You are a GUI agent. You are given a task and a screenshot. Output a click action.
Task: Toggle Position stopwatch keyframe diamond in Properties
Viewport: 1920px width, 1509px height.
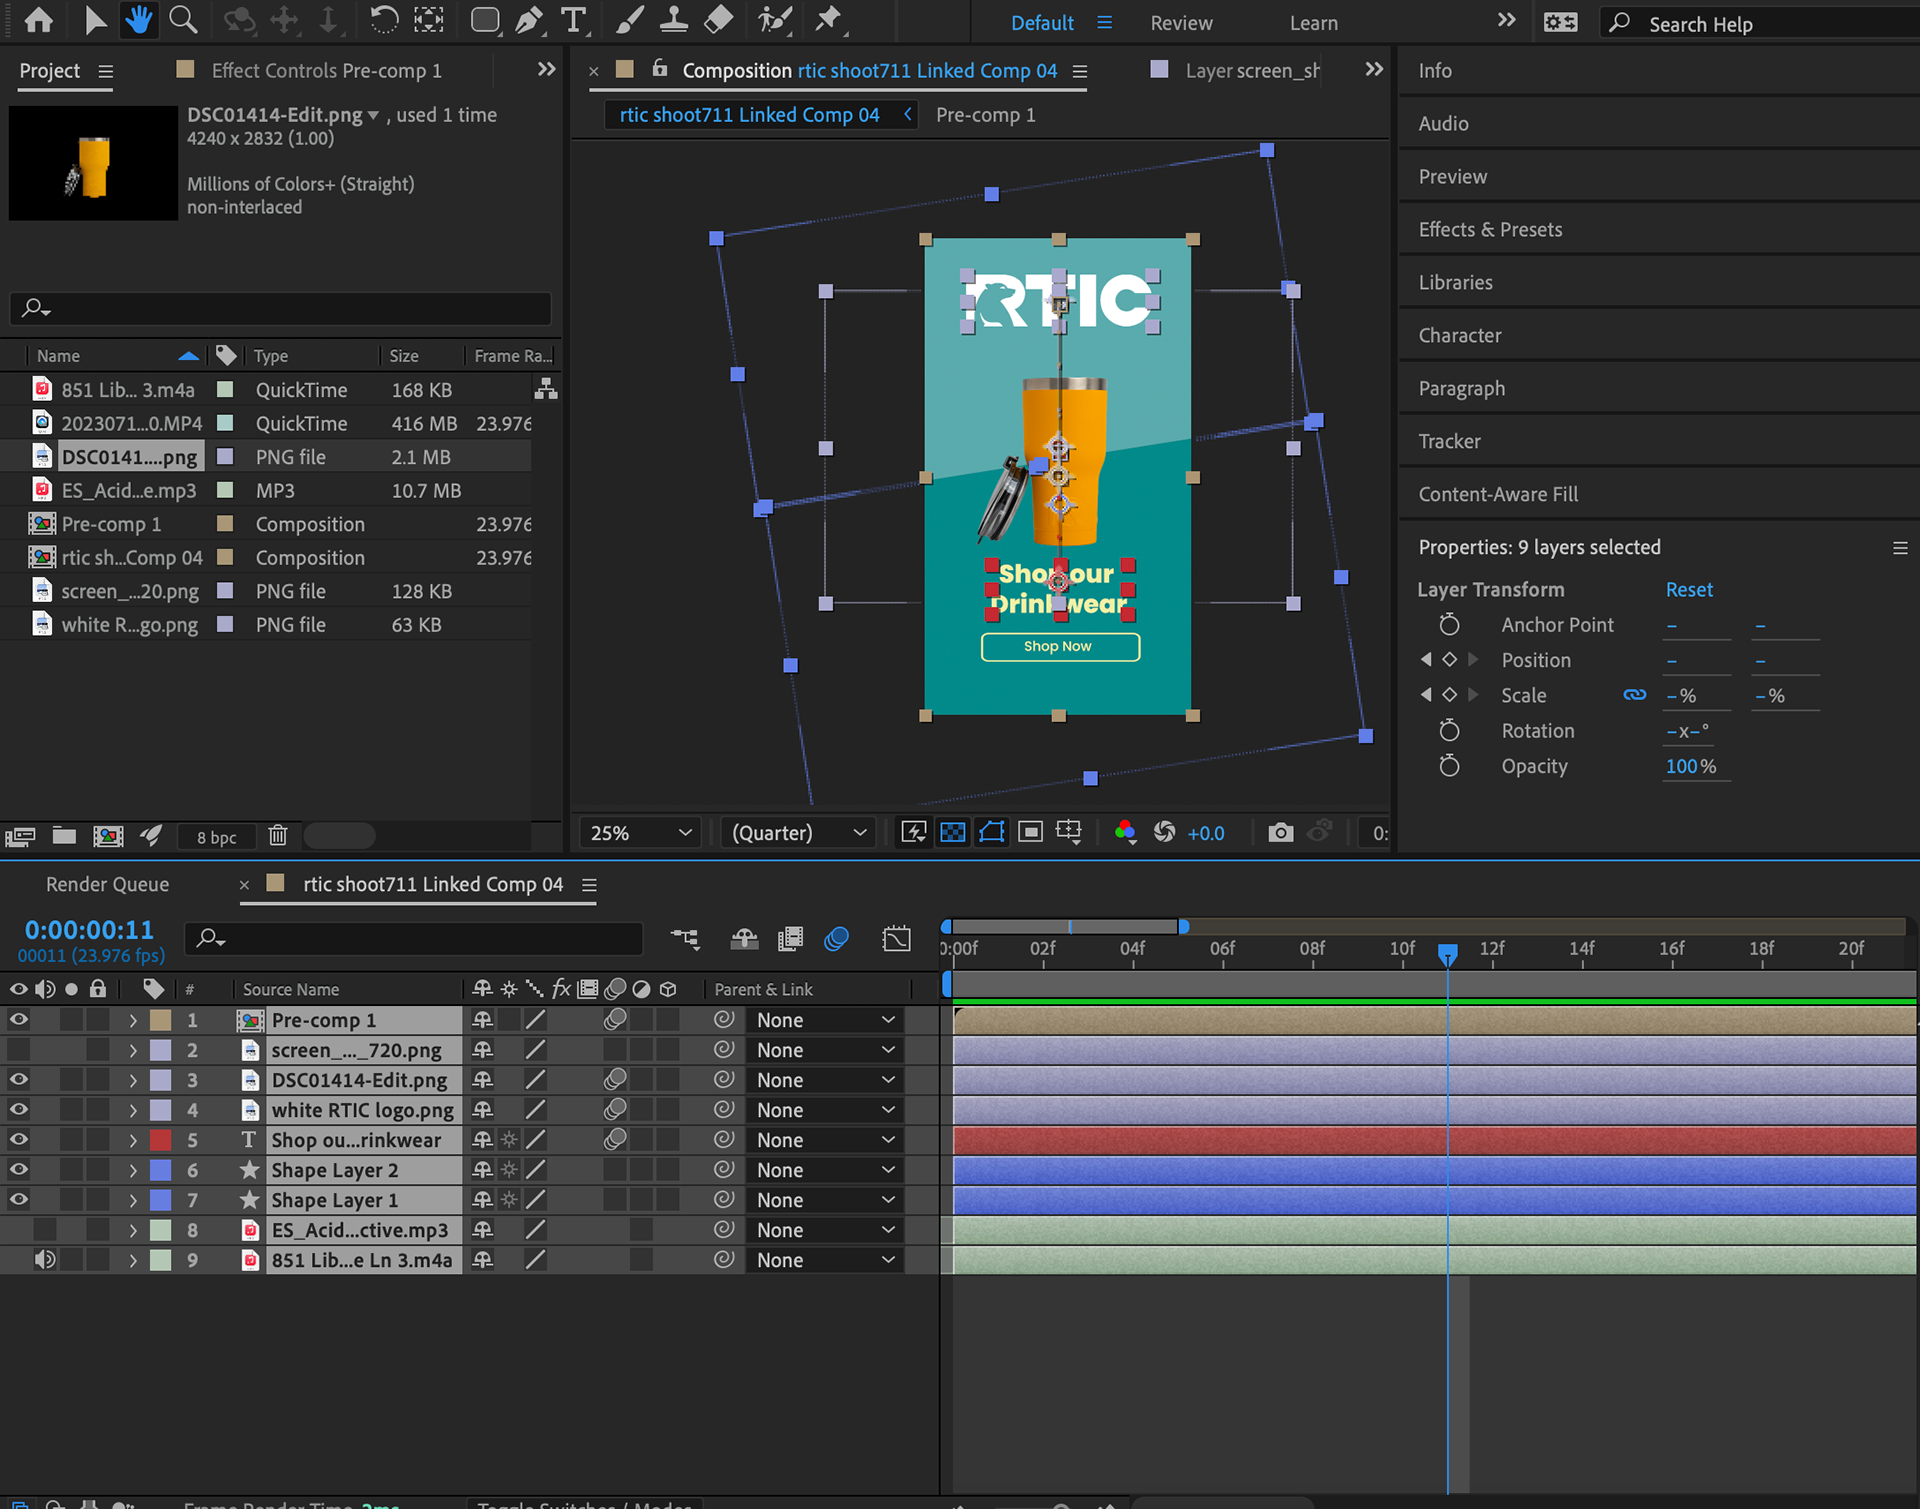point(1449,660)
